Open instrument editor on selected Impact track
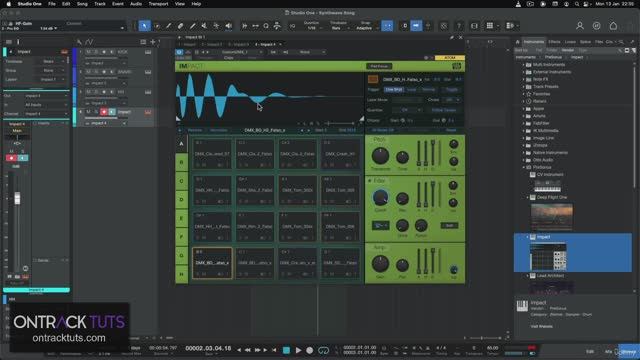This screenshot has width=640, height=360. click(148, 112)
